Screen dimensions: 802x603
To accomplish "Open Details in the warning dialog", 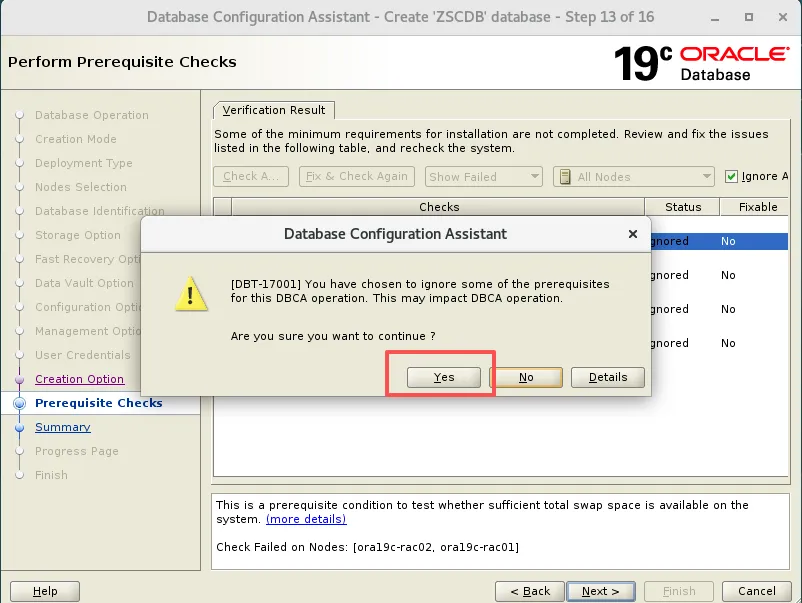I will (x=608, y=377).
